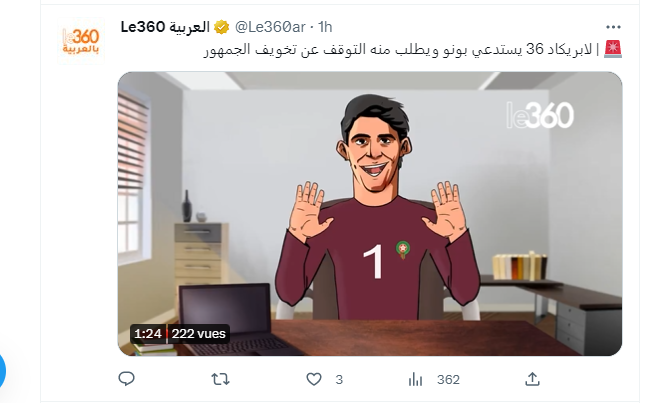
Task: Click the gold verified badge
Action: pos(221,27)
